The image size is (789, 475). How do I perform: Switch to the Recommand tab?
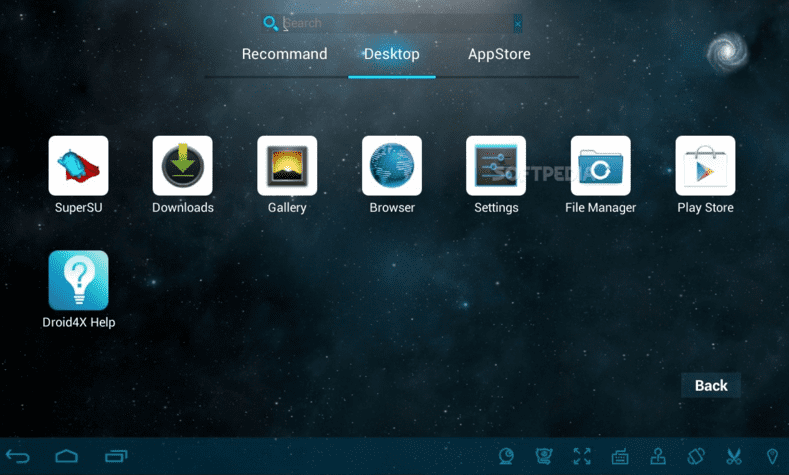point(284,54)
